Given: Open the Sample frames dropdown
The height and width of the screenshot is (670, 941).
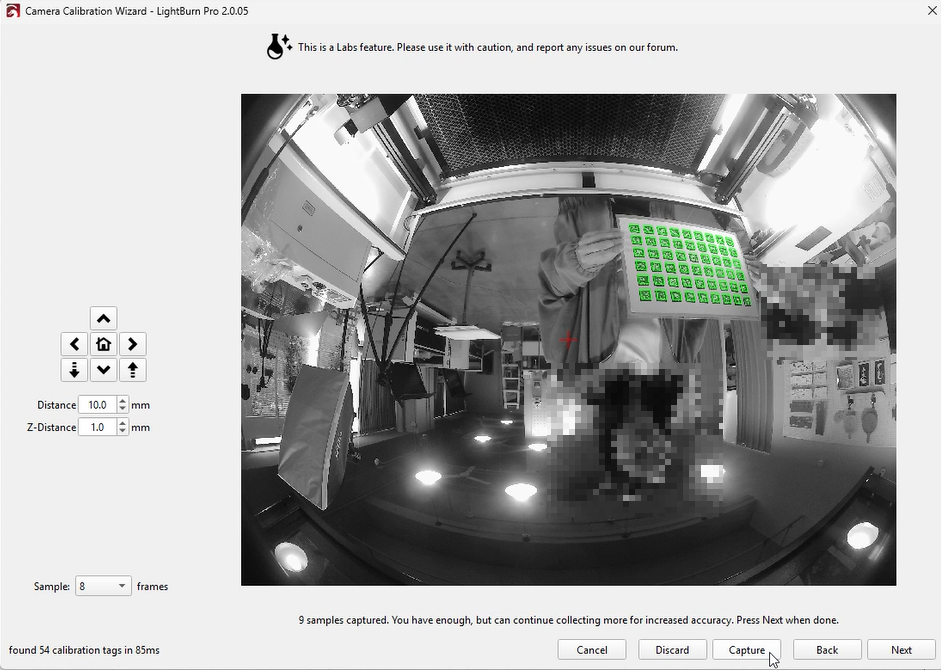Looking at the screenshot, I should (104, 586).
